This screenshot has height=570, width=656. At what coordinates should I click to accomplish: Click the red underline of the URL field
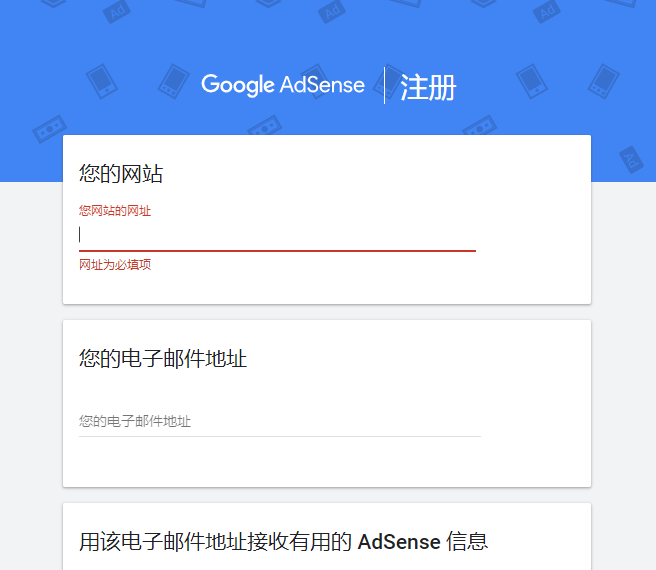click(x=277, y=251)
